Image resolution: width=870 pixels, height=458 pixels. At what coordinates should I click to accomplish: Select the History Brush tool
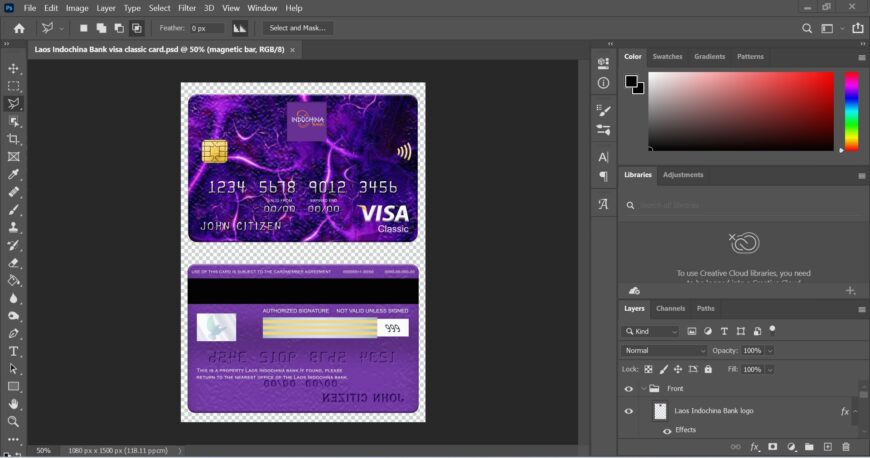coord(13,245)
